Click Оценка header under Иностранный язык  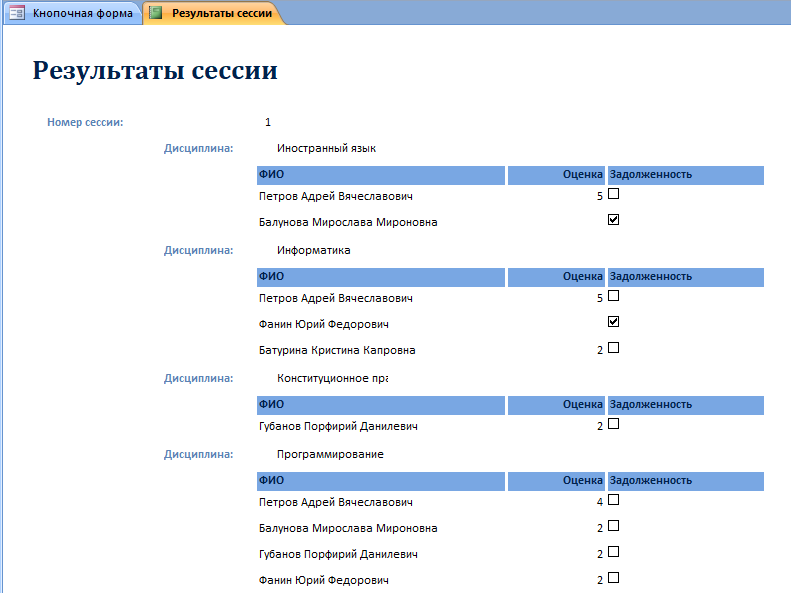click(556, 175)
